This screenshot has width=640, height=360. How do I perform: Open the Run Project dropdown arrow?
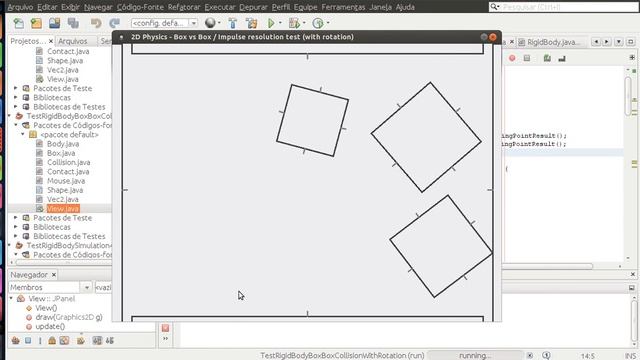[x=280, y=23]
